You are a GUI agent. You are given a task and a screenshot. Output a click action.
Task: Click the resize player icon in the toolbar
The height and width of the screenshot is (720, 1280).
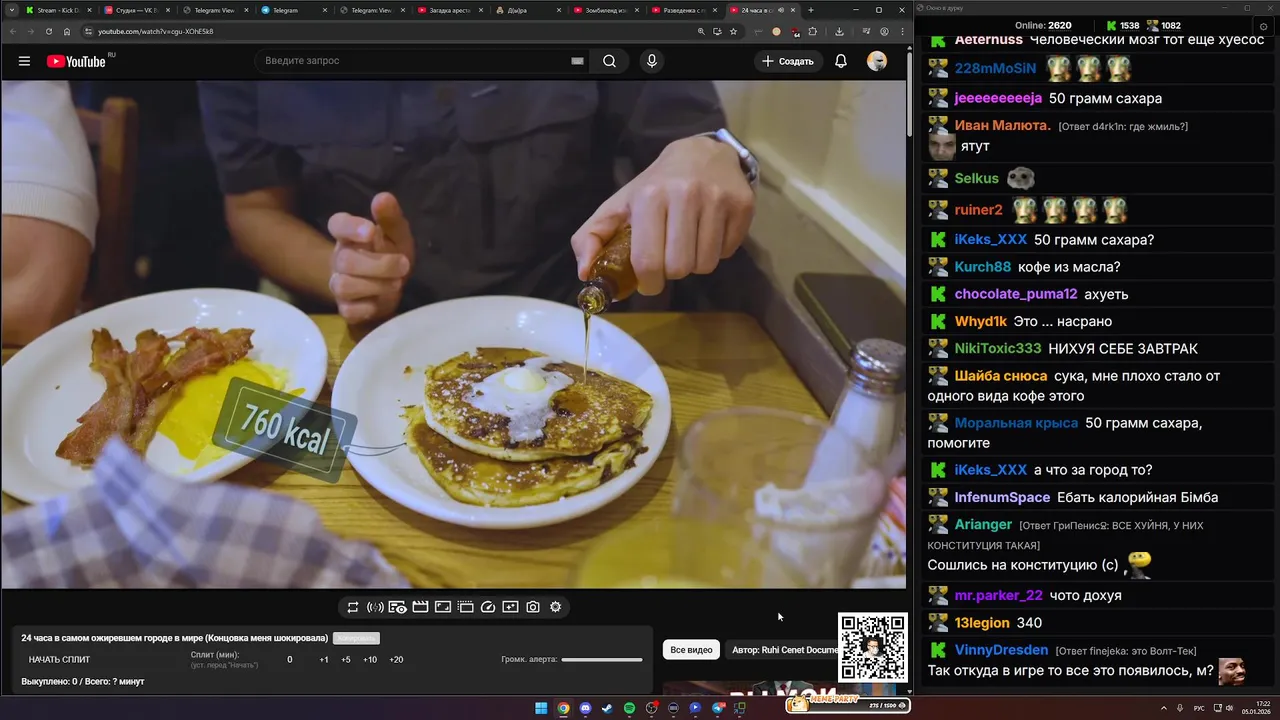point(443,607)
